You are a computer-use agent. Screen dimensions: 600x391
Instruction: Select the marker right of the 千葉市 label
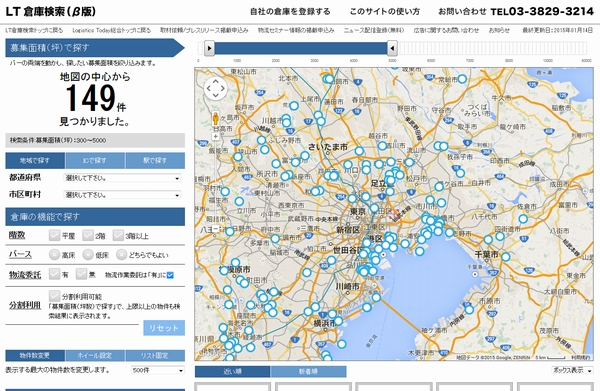[x=506, y=257]
